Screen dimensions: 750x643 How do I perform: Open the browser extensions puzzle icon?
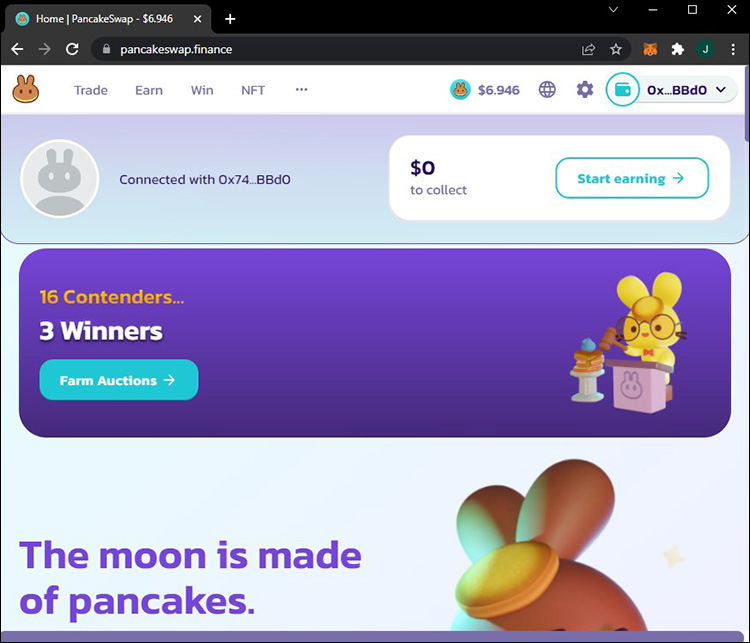pyautogui.click(x=677, y=49)
